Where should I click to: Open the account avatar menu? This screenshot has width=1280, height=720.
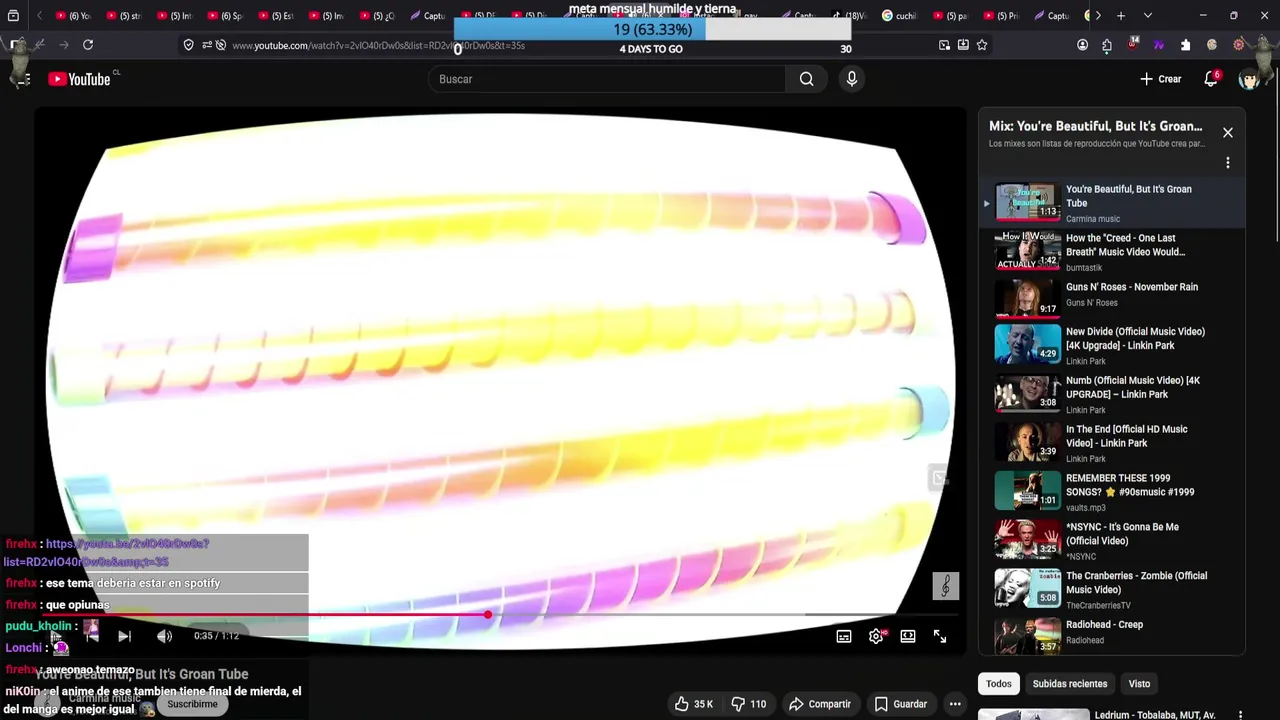(x=1249, y=79)
